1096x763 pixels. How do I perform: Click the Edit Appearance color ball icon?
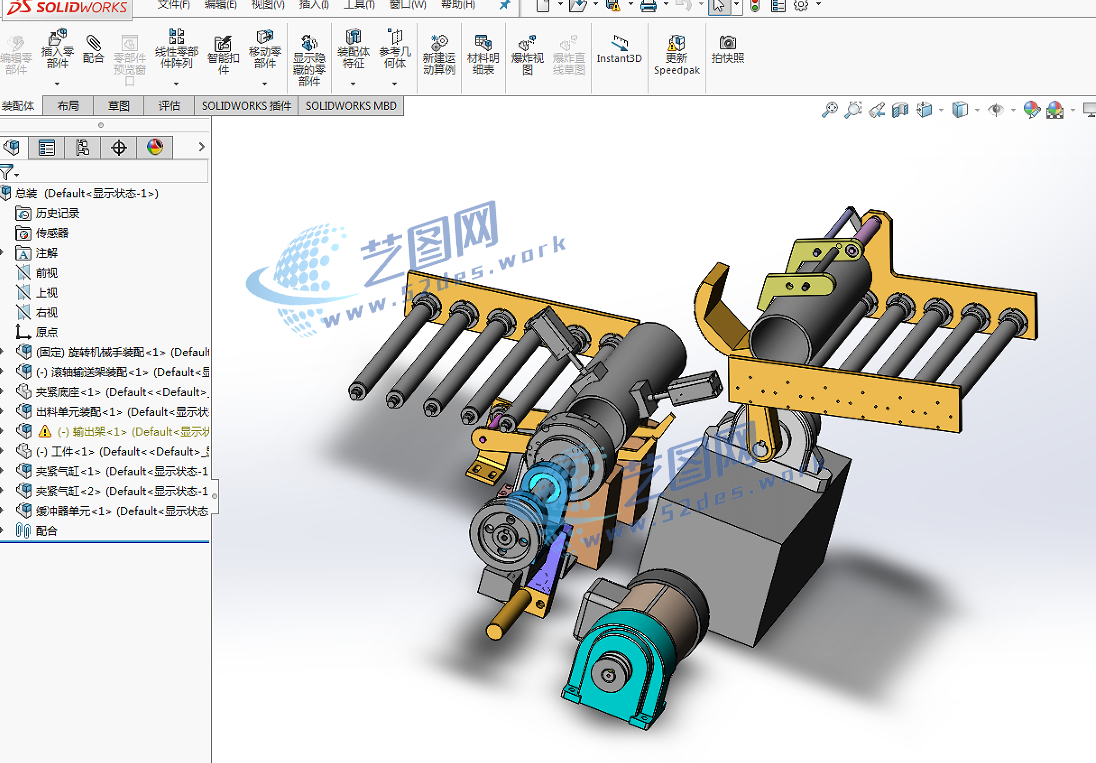1031,110
